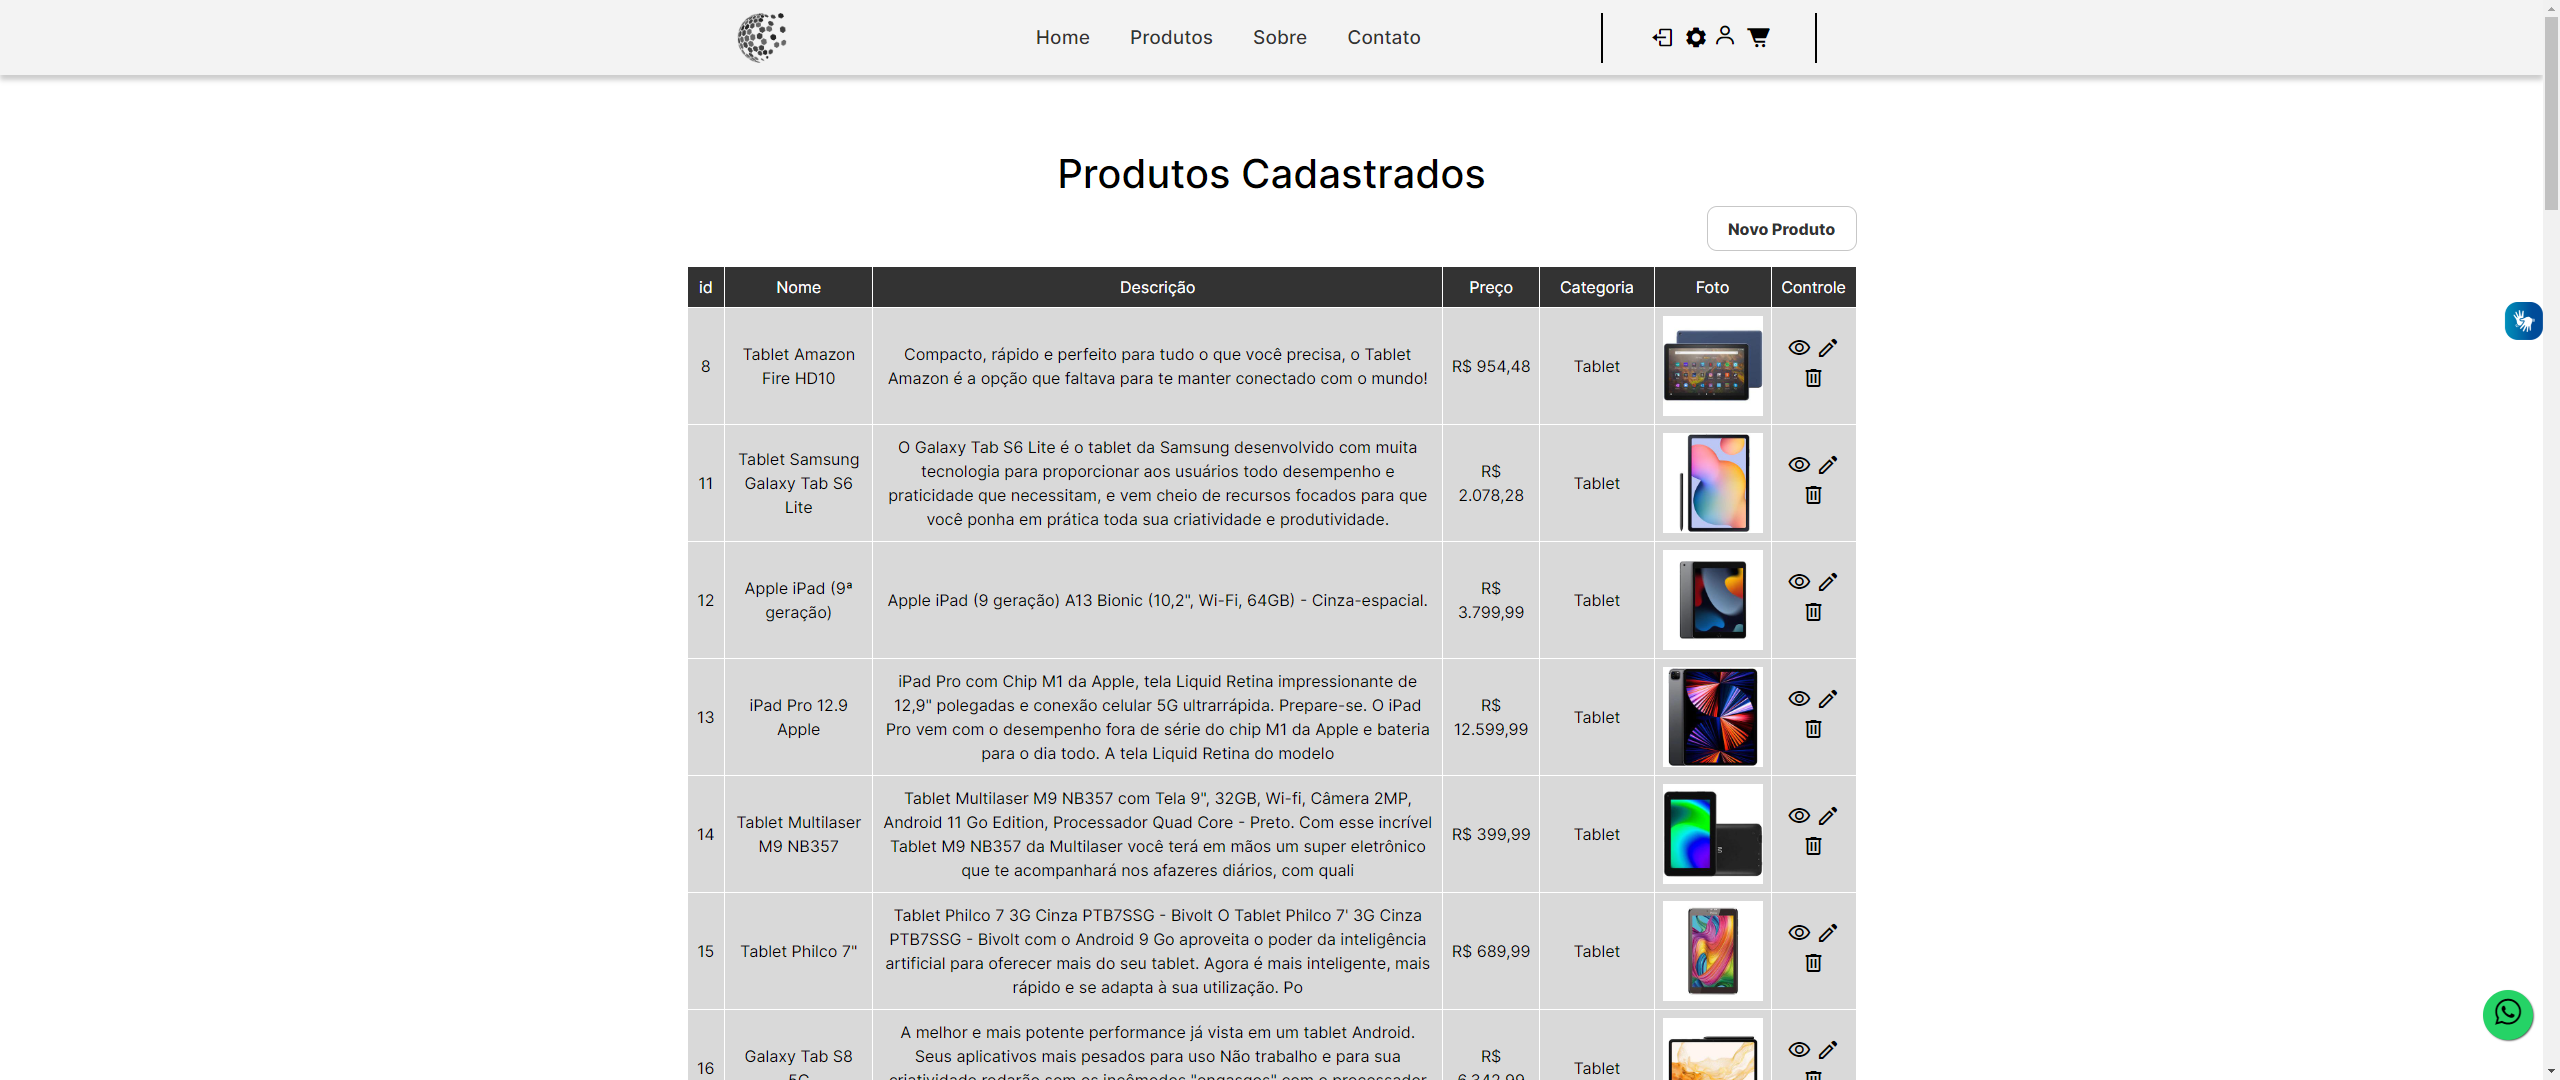Click eye icon for Tablet Multilaser M9
The height and width of the screenshot is (1080, 2560).
tap(1799, 816)
